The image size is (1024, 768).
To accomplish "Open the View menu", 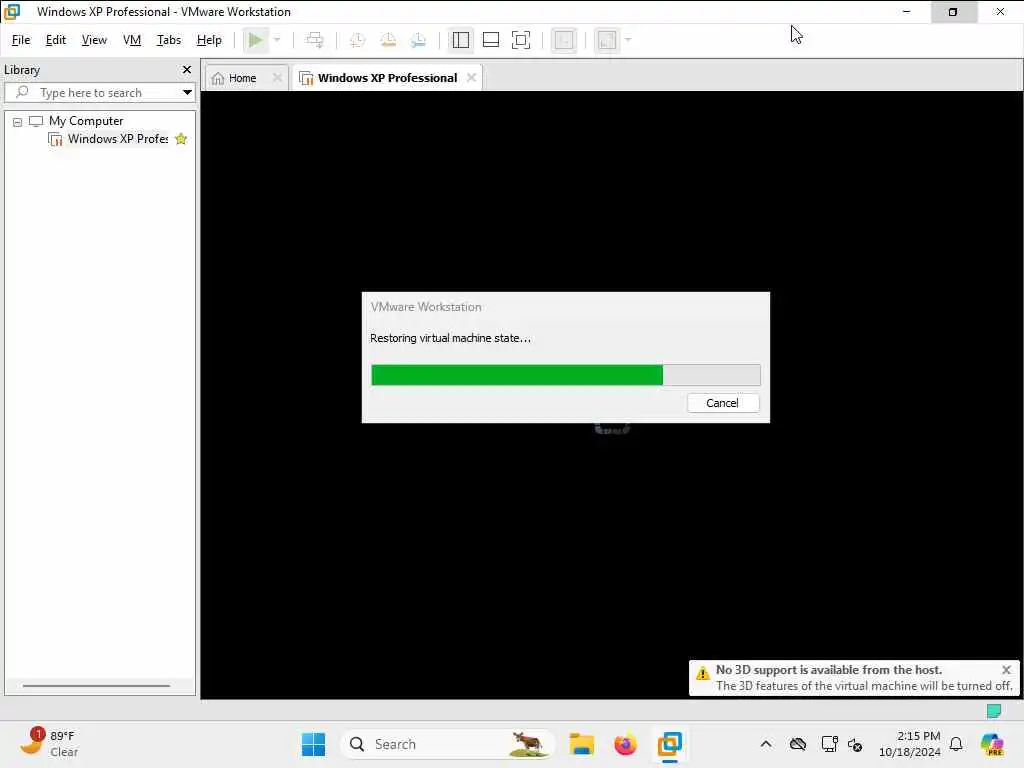I will pyautogui.click(x=94, y=40).
